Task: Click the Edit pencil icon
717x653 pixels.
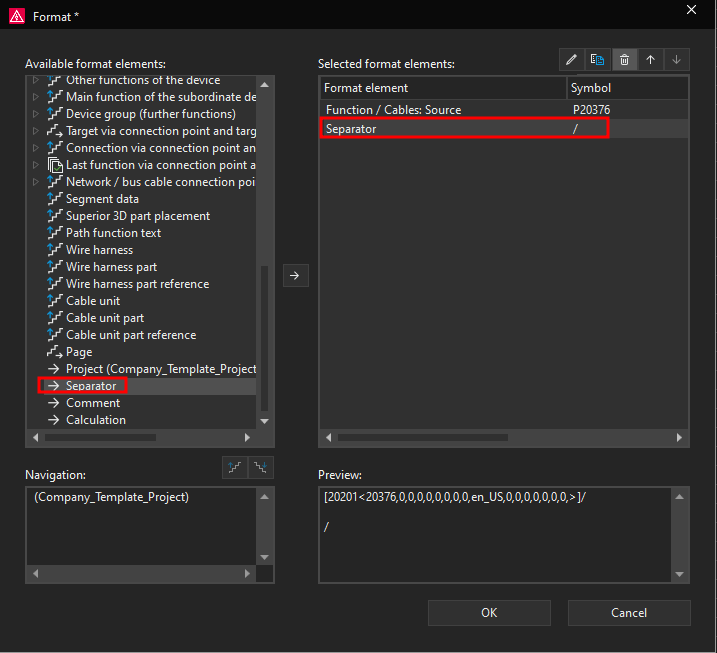Action: pyautogui.click(x=572, y=60)
